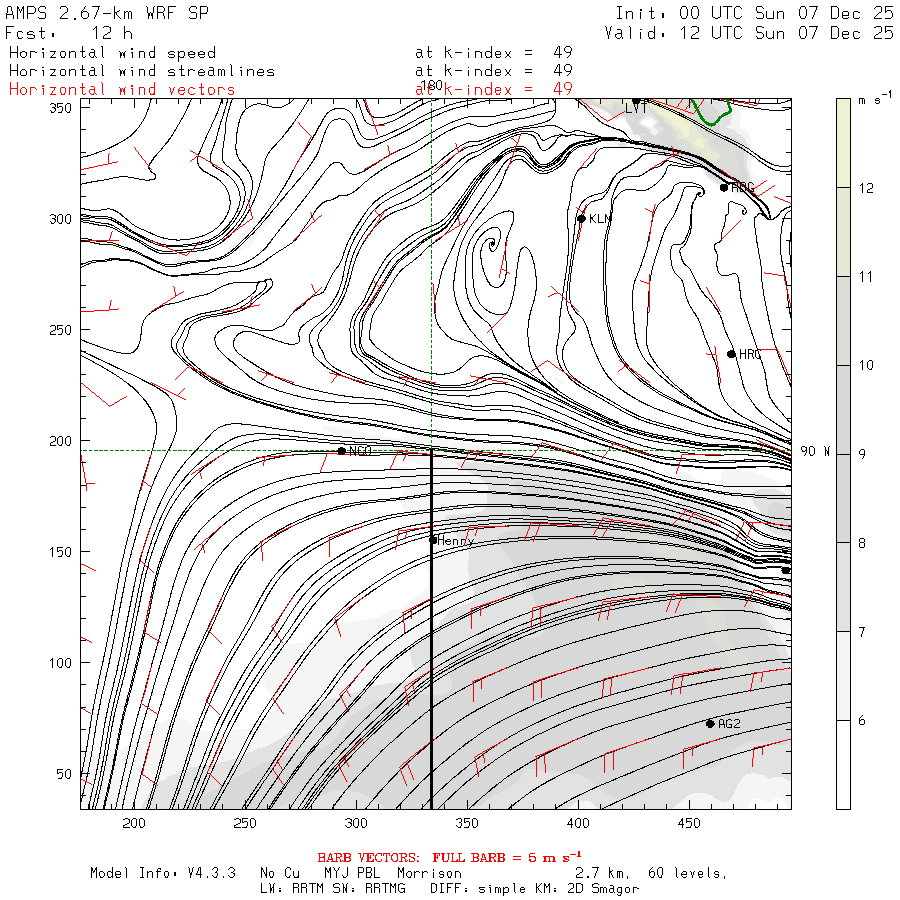This screenshot has height=900, width=900.
Task: Click the 'Morrison' microphysics text
Action: pyautogui.click(x=429, y=873)
